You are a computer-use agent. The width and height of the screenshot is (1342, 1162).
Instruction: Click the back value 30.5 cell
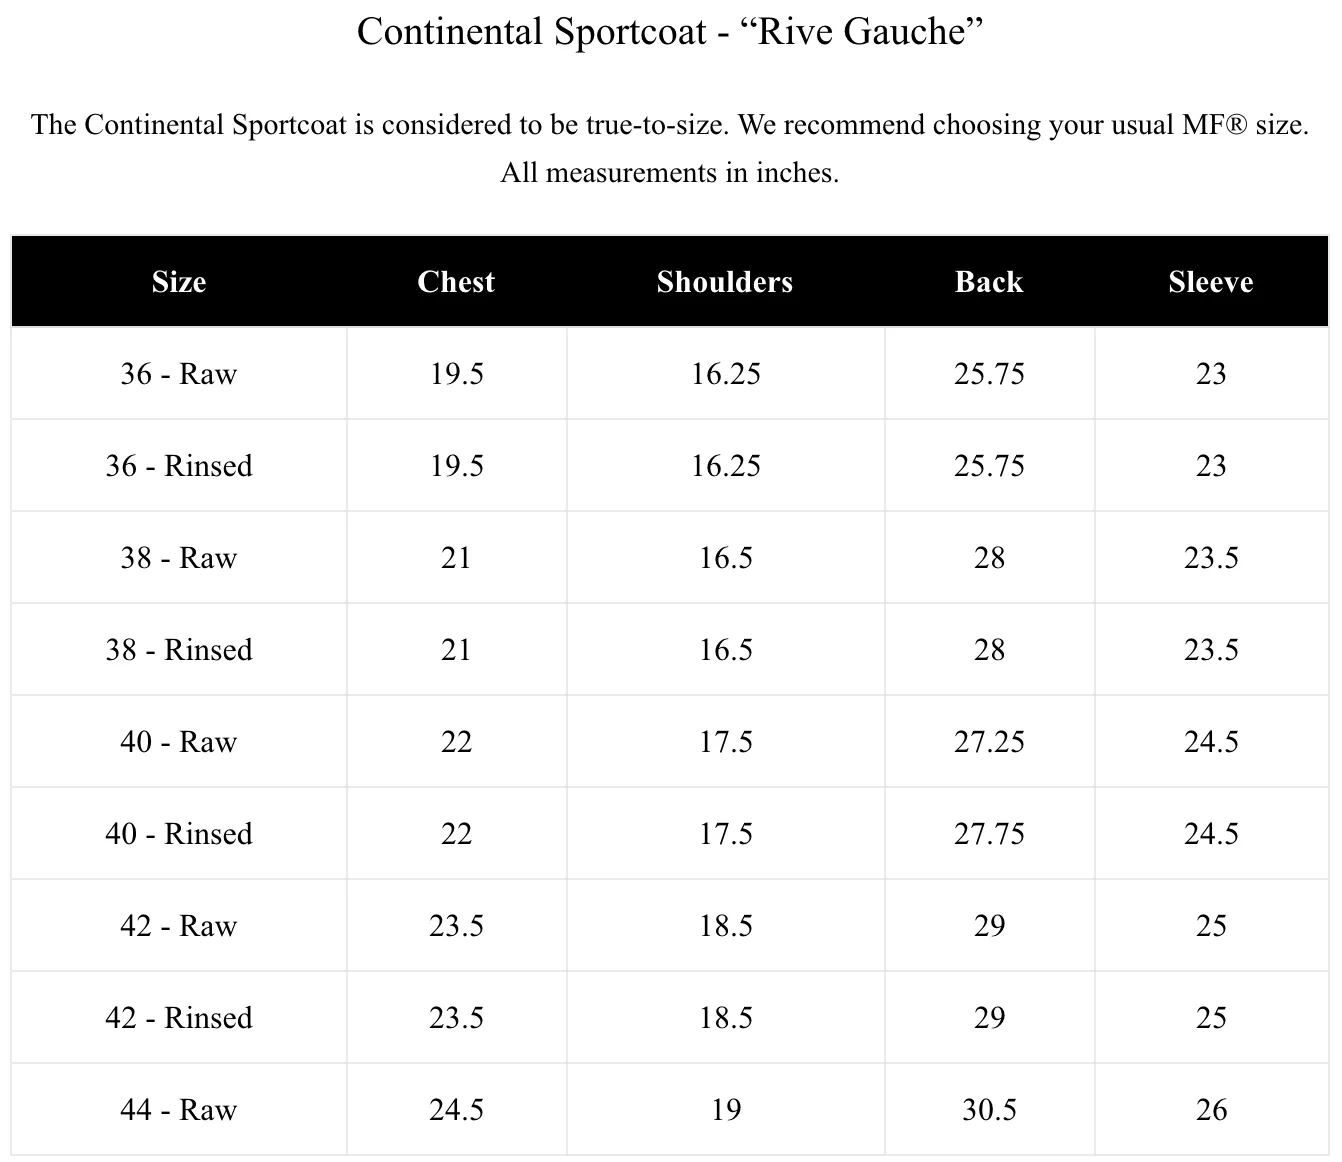(990, 1110)
